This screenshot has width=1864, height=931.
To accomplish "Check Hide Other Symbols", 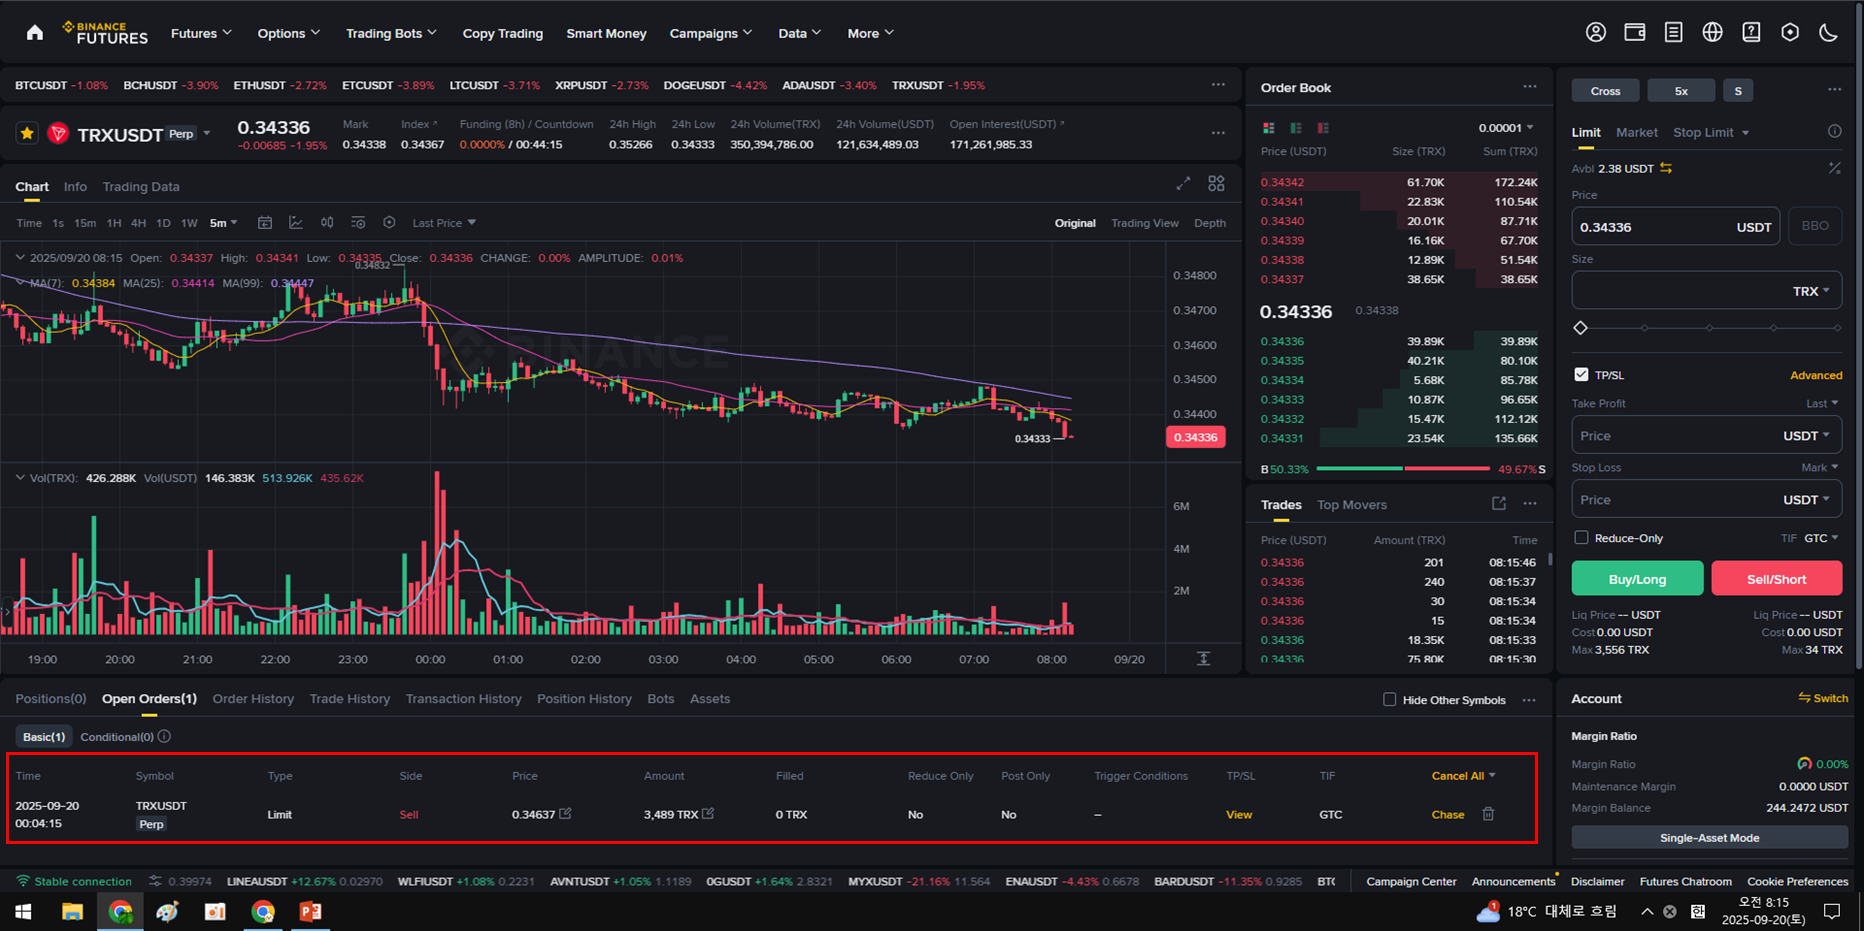I will point(1389,699).
